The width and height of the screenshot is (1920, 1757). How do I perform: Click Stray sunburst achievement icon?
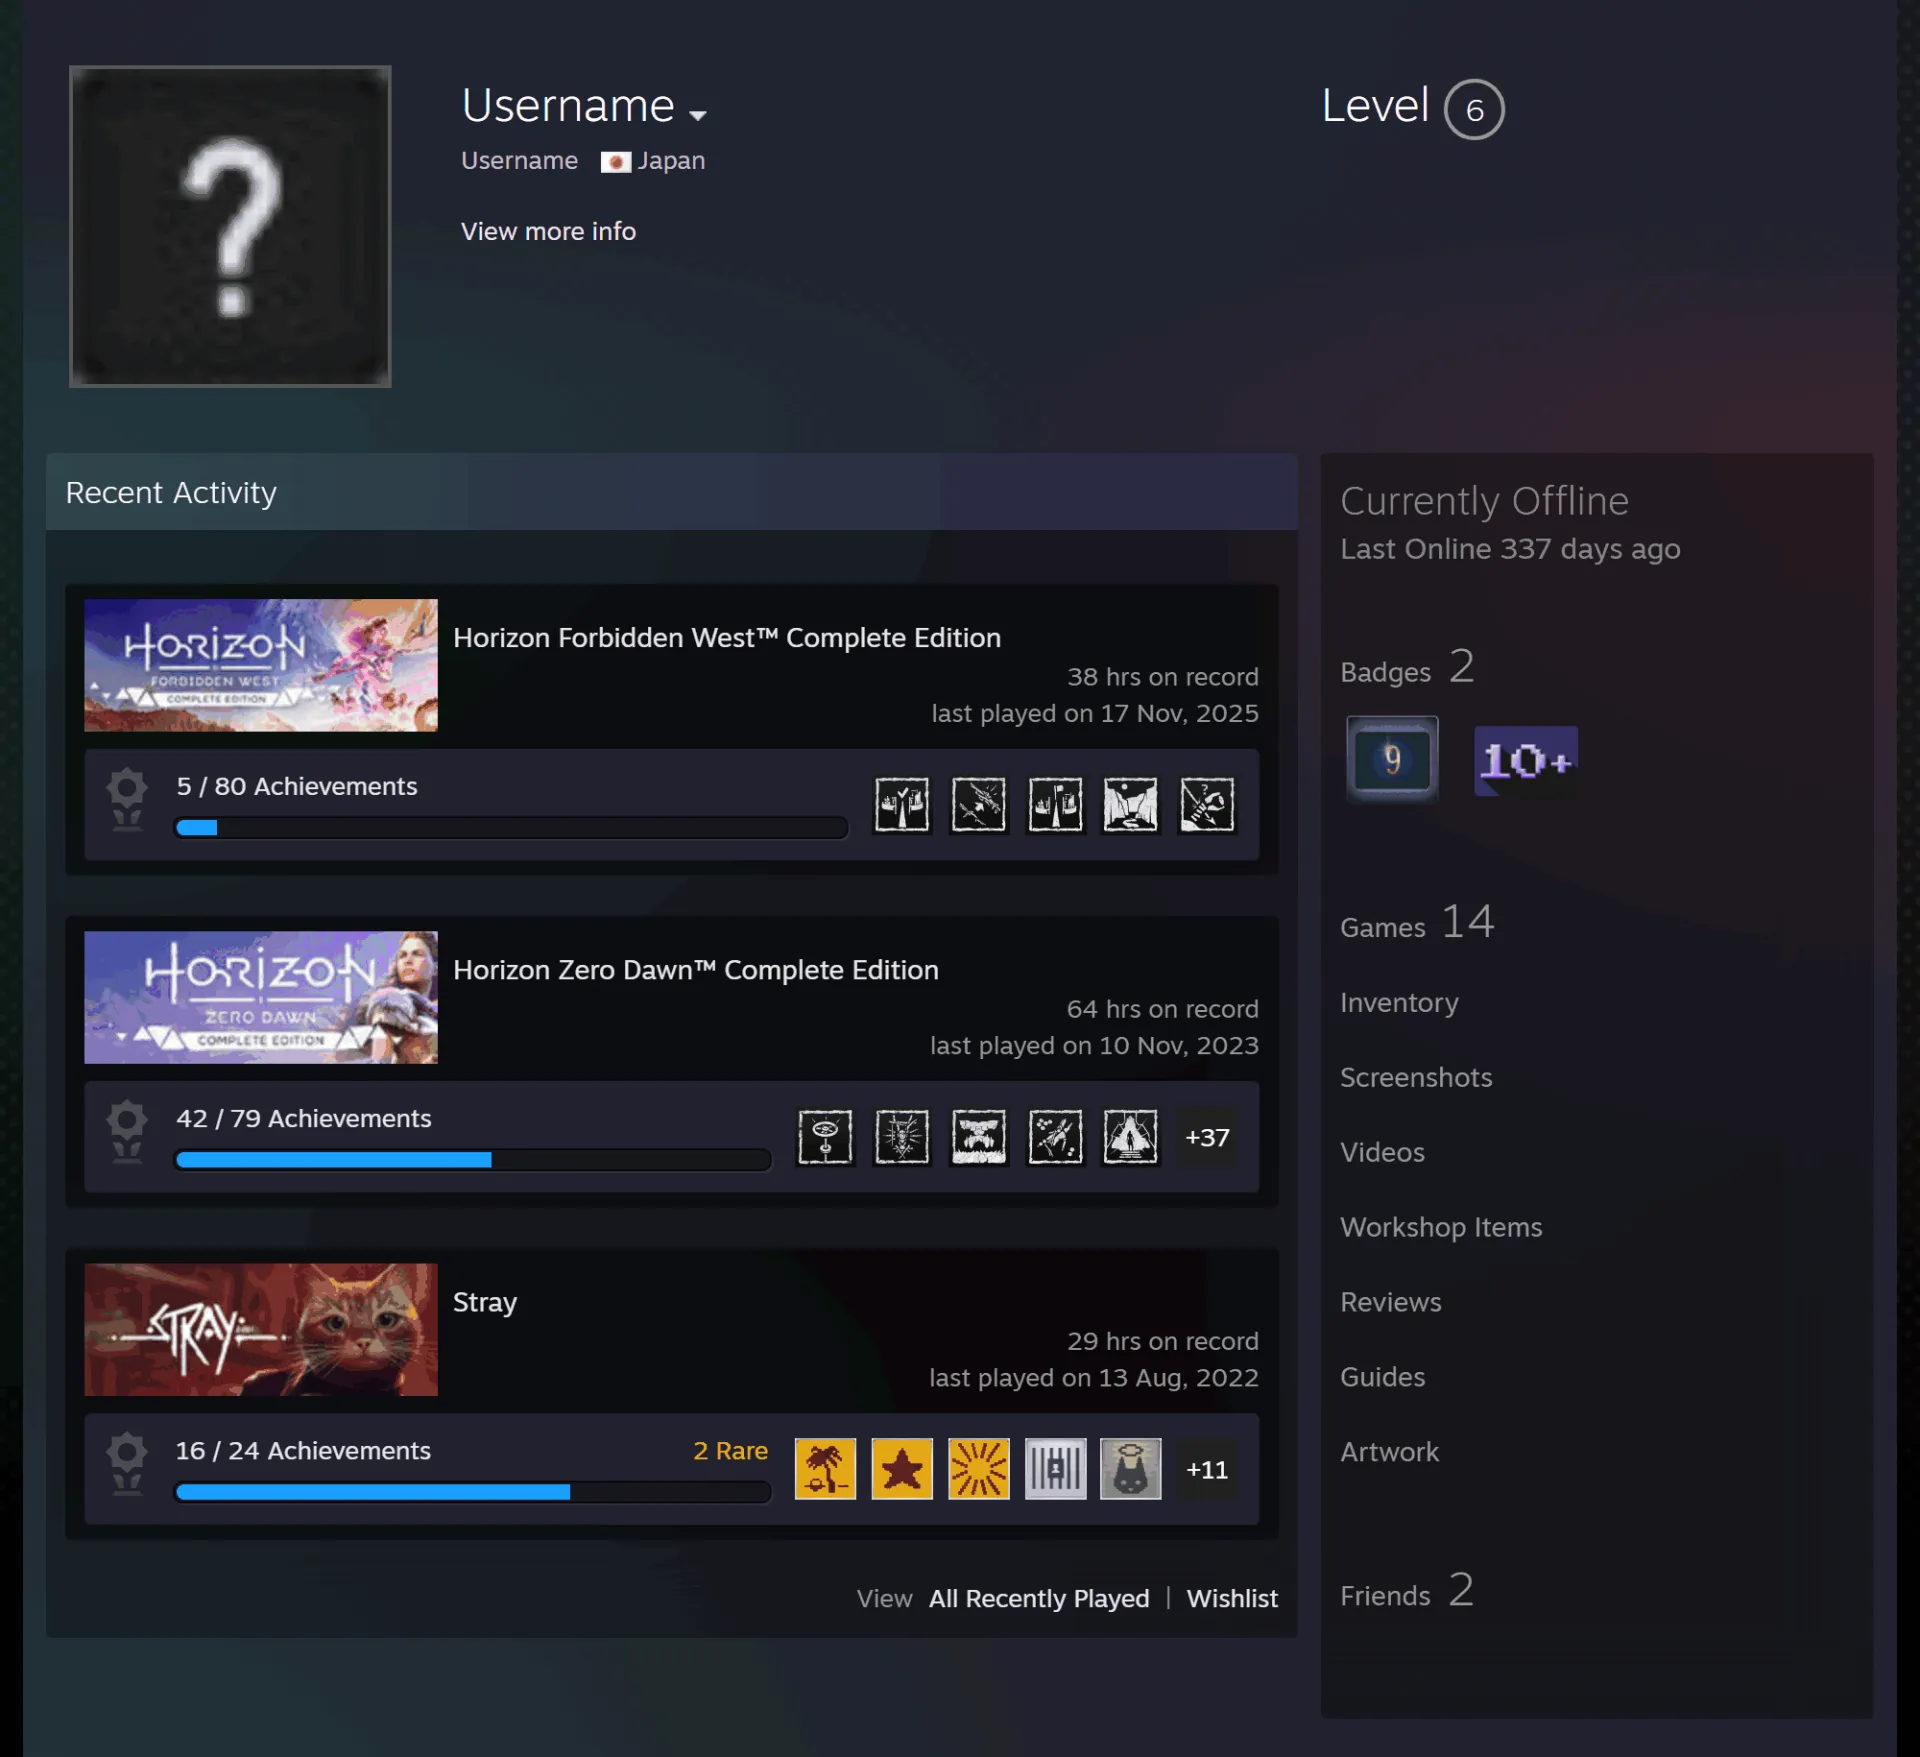[978, 1469]
